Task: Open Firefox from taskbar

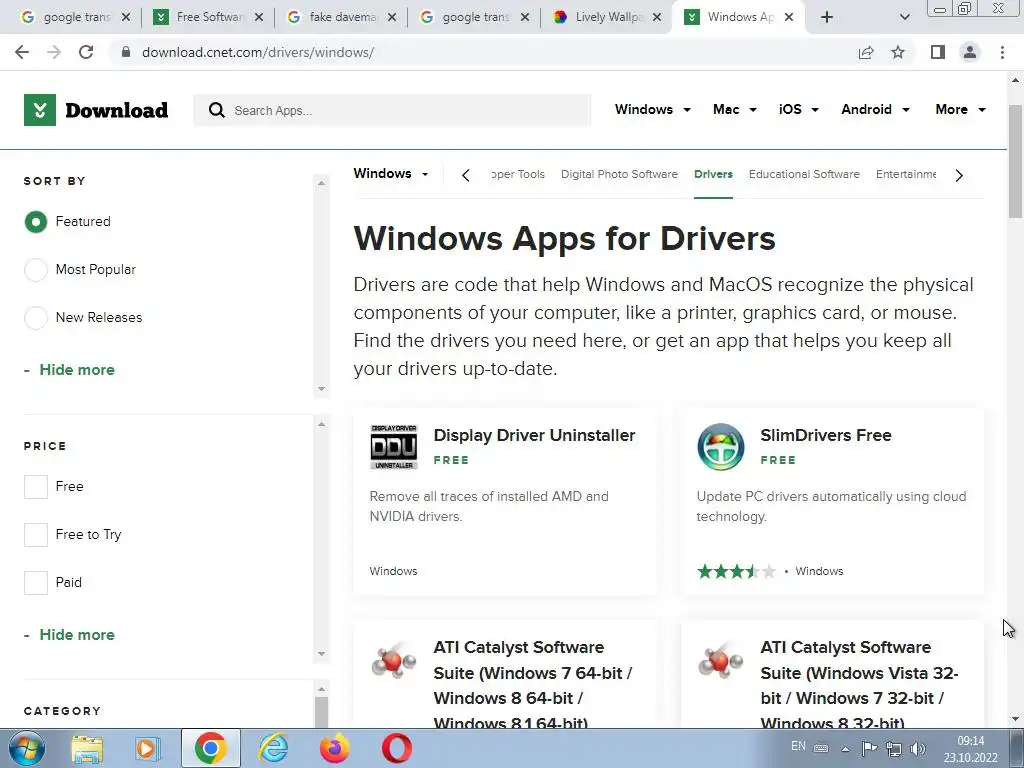Action: (334, 748)
